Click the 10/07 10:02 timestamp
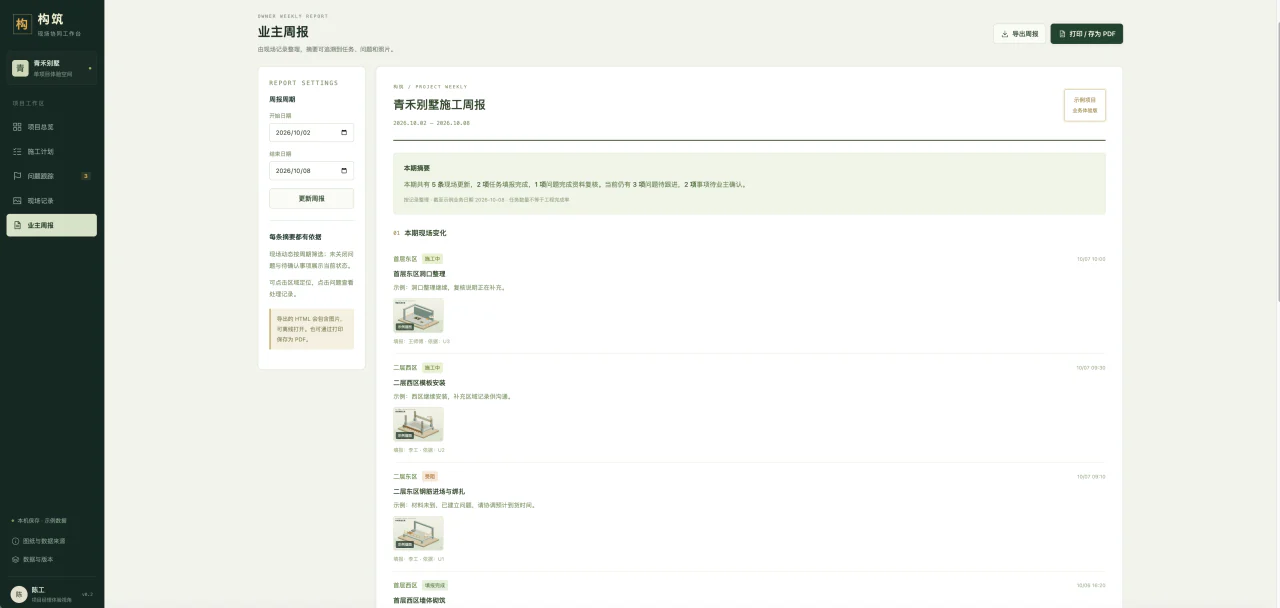This screenshot has height=608, width=1280. [1091, 259]
